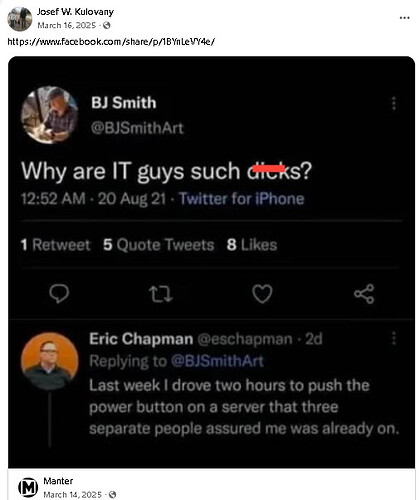
Task: Open the post options three-dot menu
Action: coord(404,18)
